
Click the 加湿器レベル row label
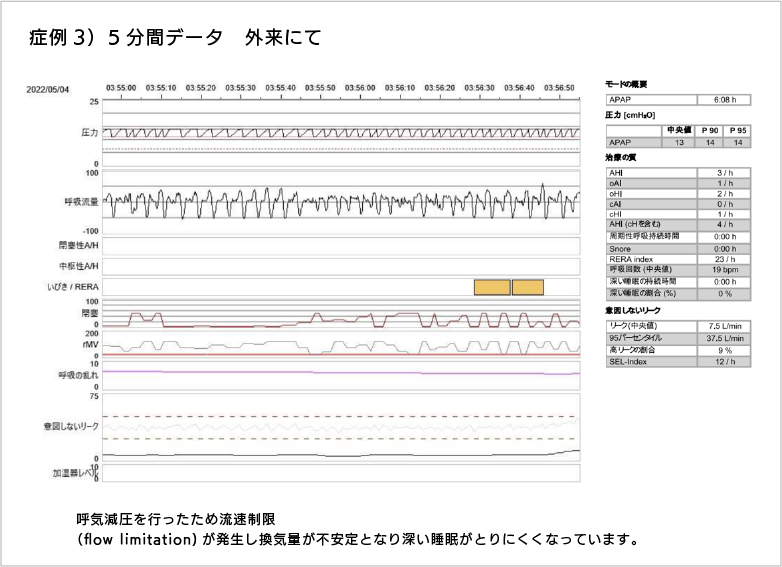[x=75, y=473]
